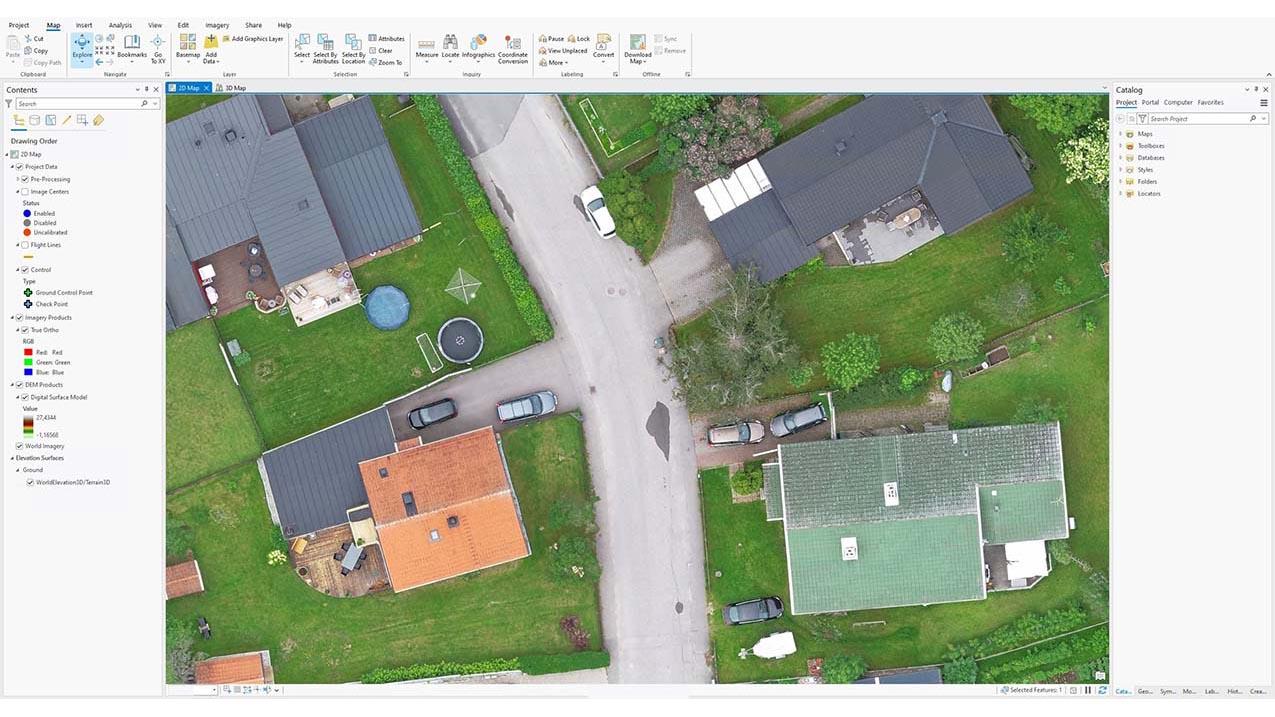Click the Coordinate Conversion tool
This screenshot has width=1275, height=717.
point(513,47)
